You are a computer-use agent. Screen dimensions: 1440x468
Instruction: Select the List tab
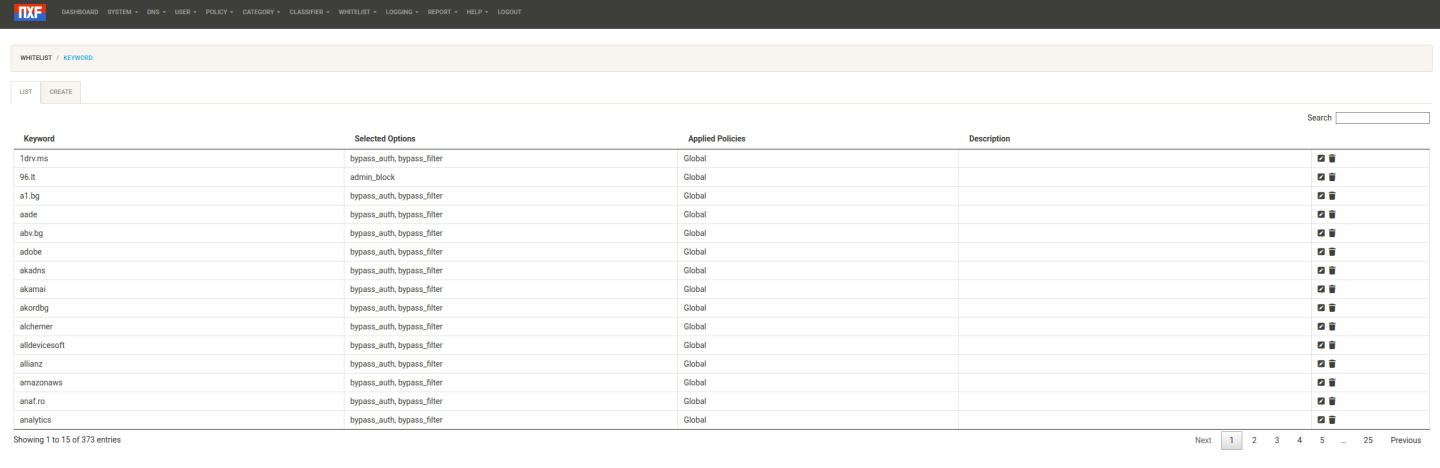(26, 92)
